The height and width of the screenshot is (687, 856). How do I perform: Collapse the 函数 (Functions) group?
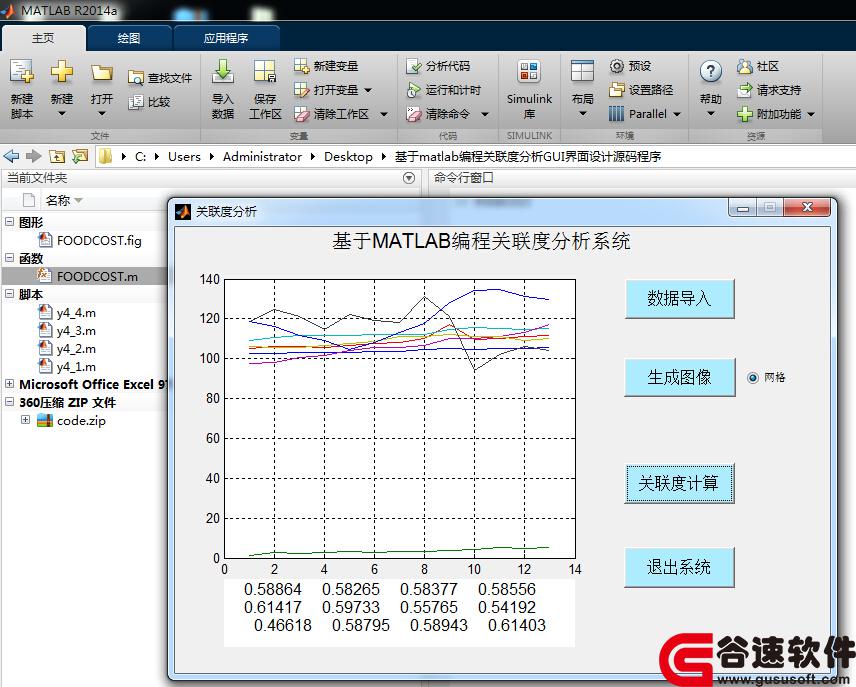pyautogui.click(x=9, y=258)
